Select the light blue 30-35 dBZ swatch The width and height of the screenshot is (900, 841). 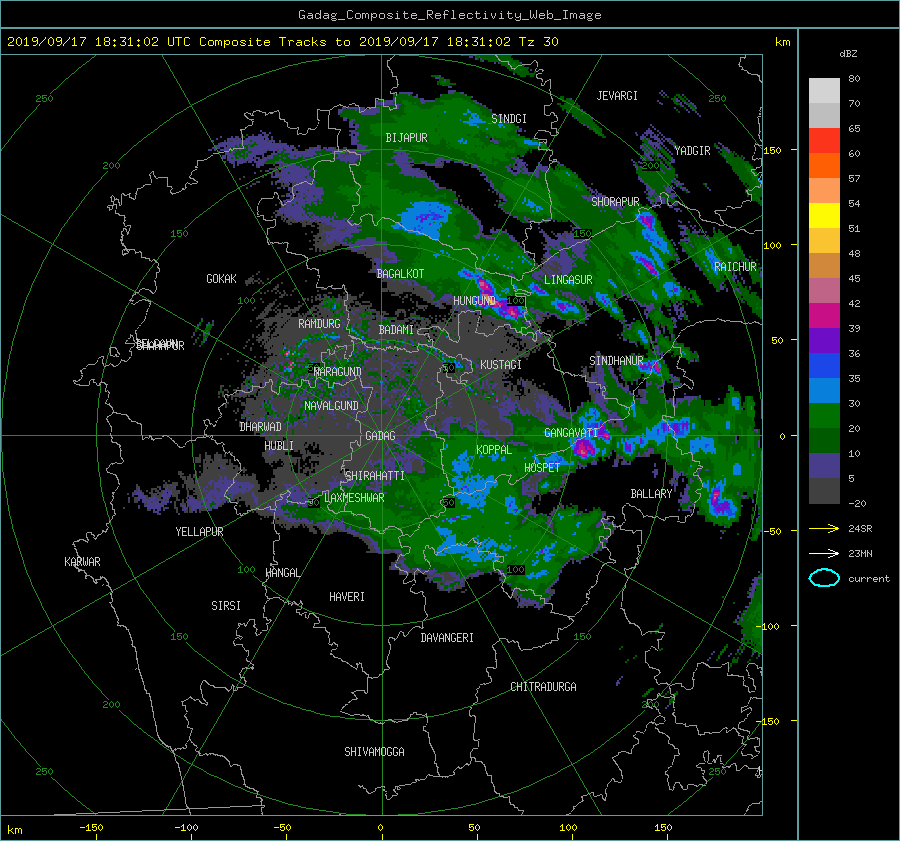[x=824, y=391]
